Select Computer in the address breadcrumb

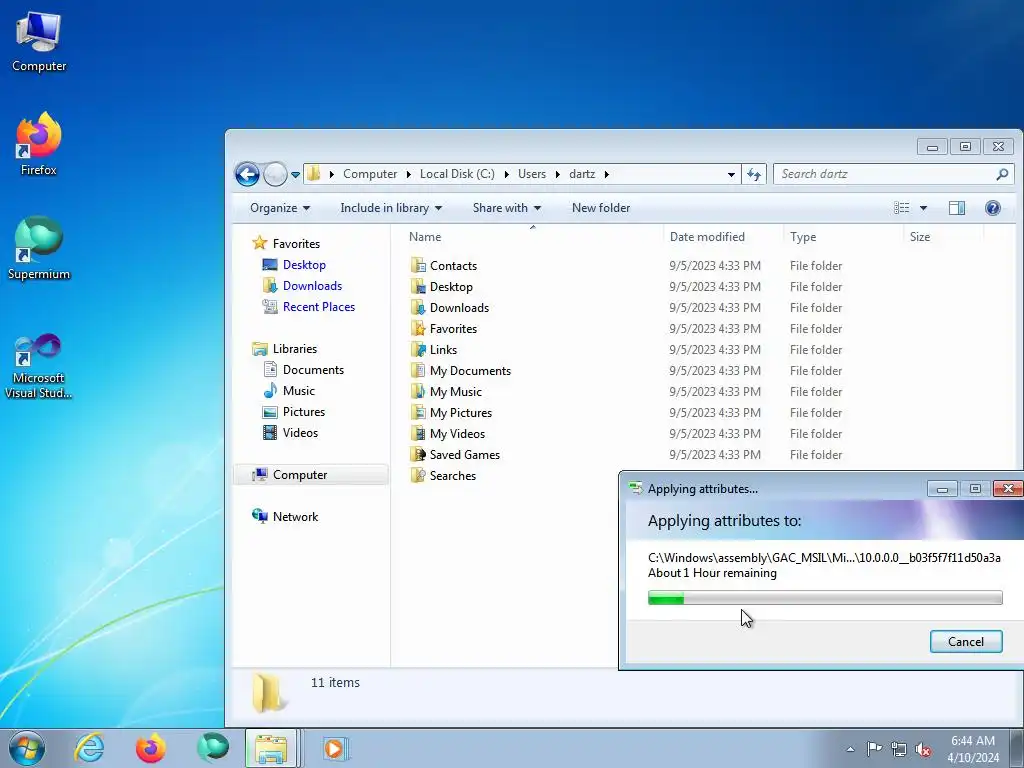(x=370, y=174)
